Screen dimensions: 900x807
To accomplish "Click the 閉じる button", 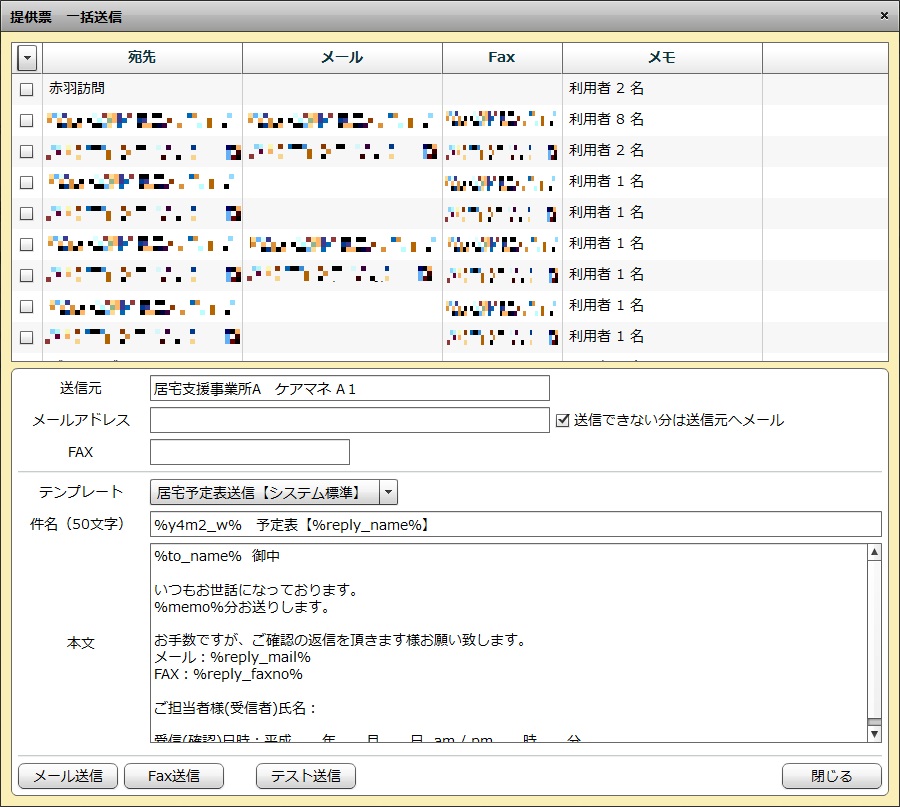I will (831, 776).
